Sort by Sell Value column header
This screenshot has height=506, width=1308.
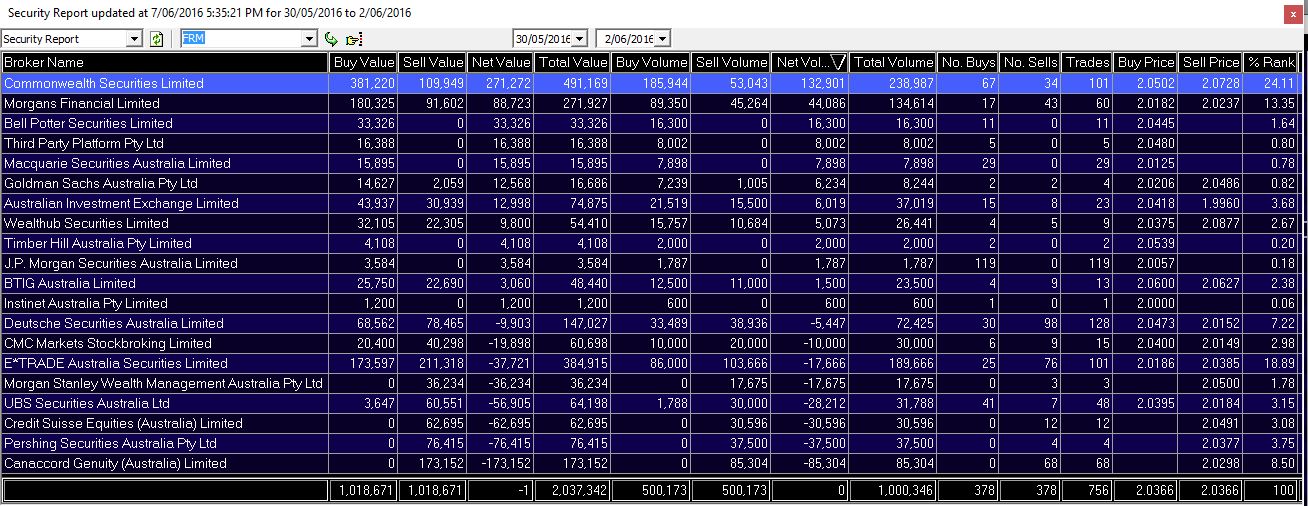tap(433, 62)
